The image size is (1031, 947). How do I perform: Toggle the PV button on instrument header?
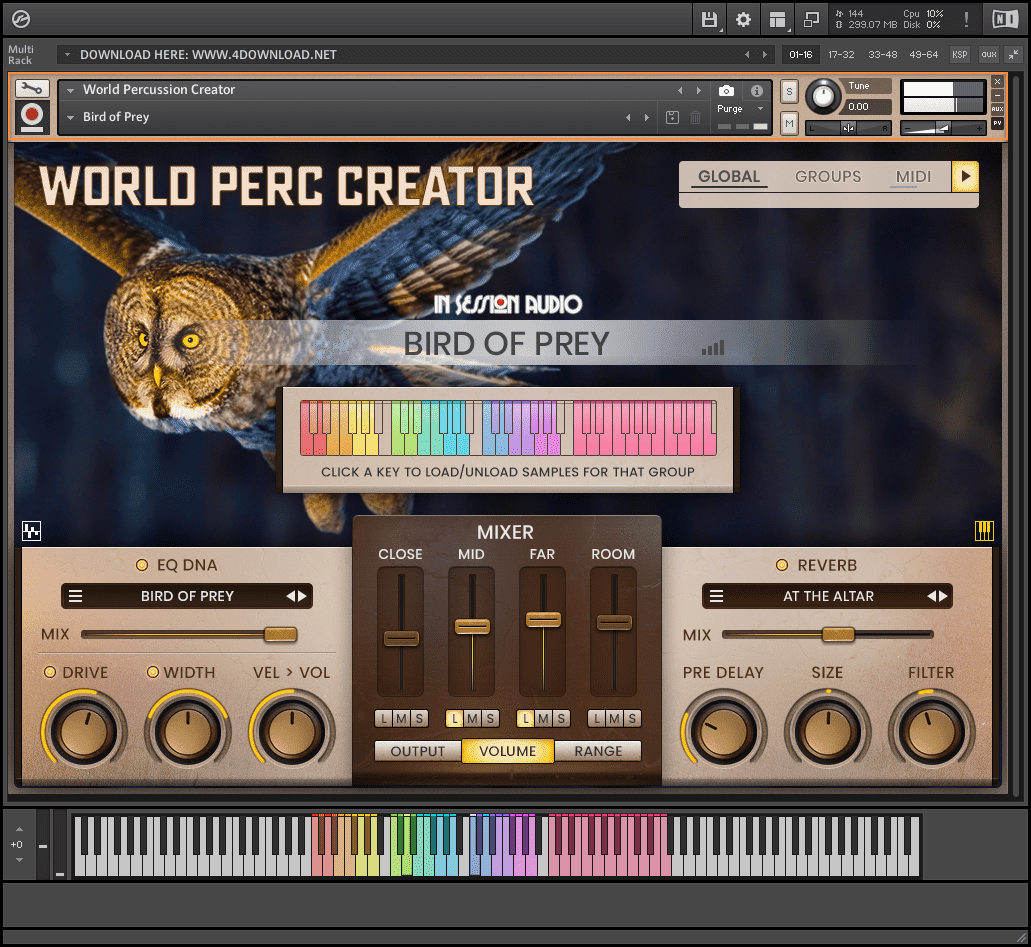(997, 123)
